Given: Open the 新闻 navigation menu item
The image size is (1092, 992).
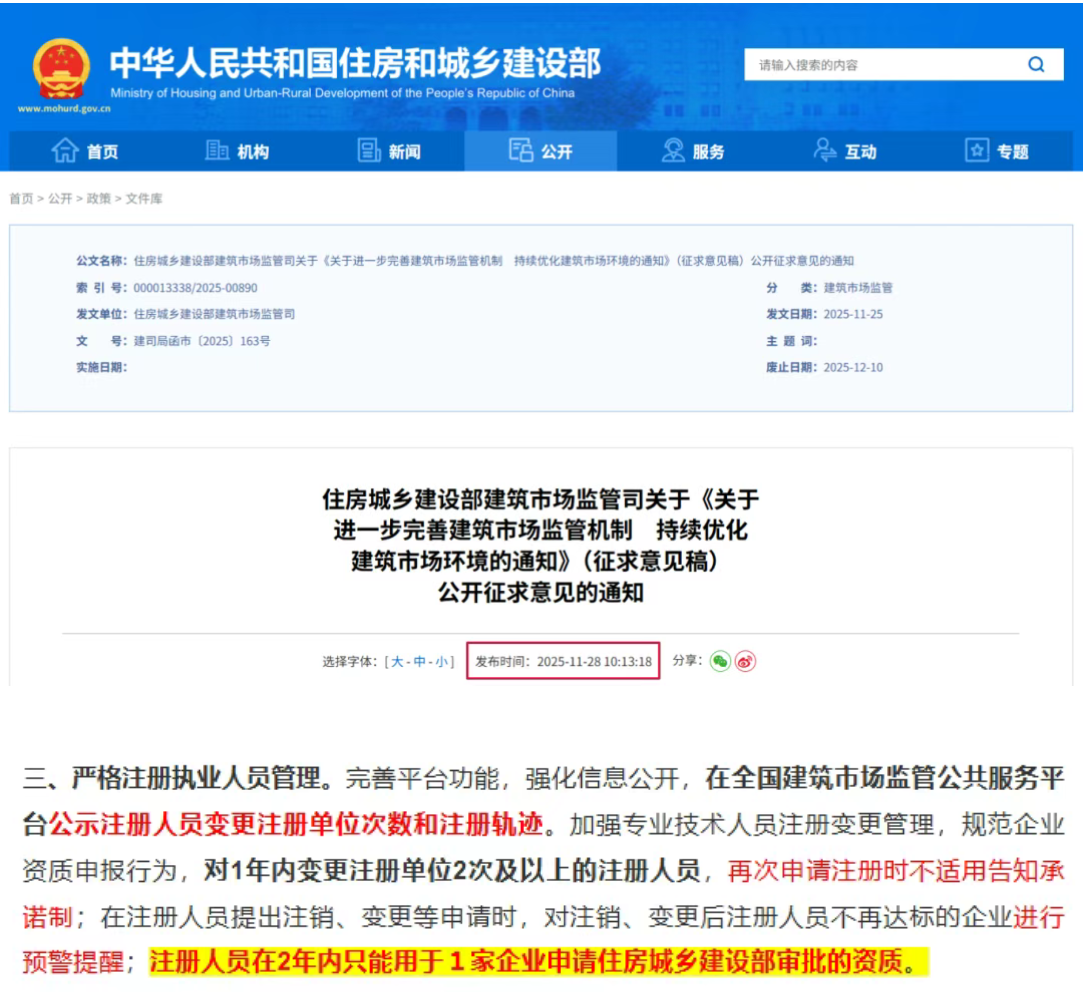Looking at the screenshot, I should tap(404, 152).
